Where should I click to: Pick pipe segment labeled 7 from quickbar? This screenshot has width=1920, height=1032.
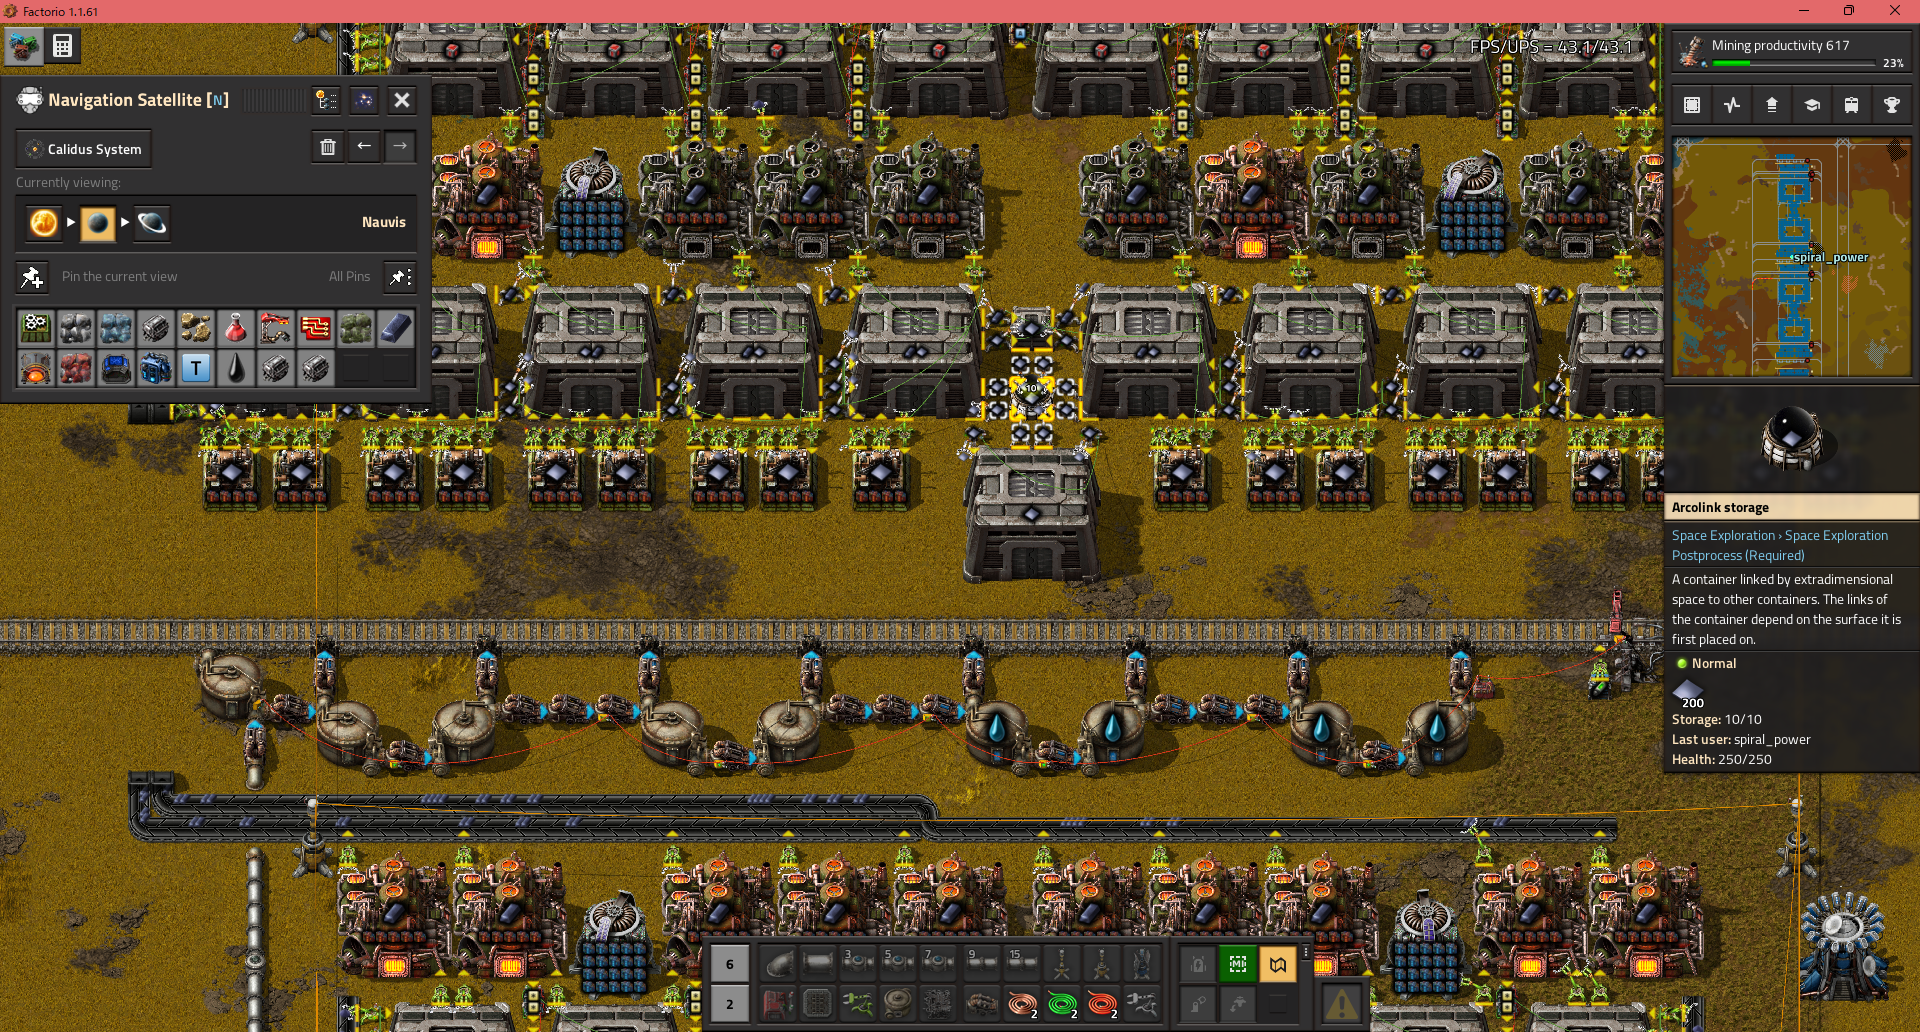click(x=938, y=964)
